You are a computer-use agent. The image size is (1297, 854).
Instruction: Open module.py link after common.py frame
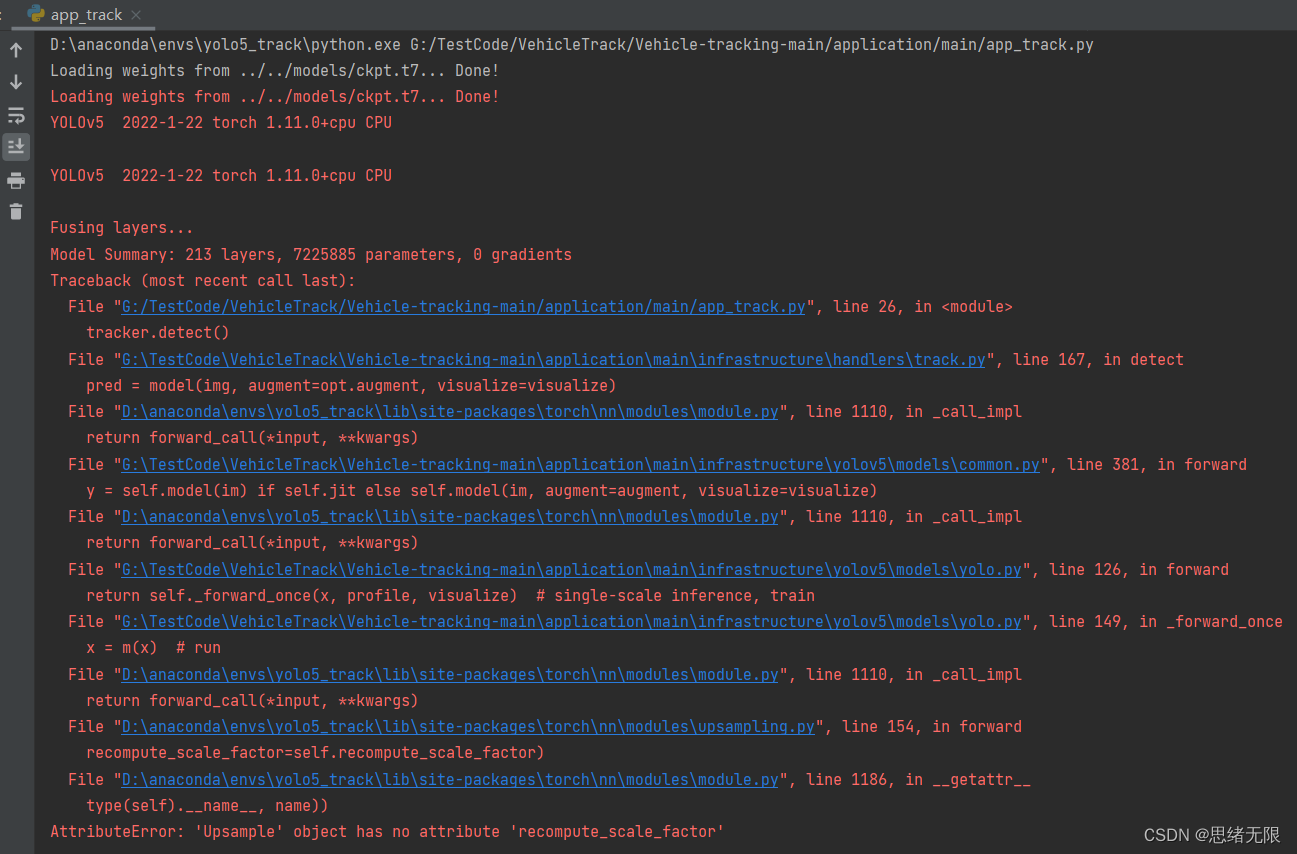coord(450,517)
